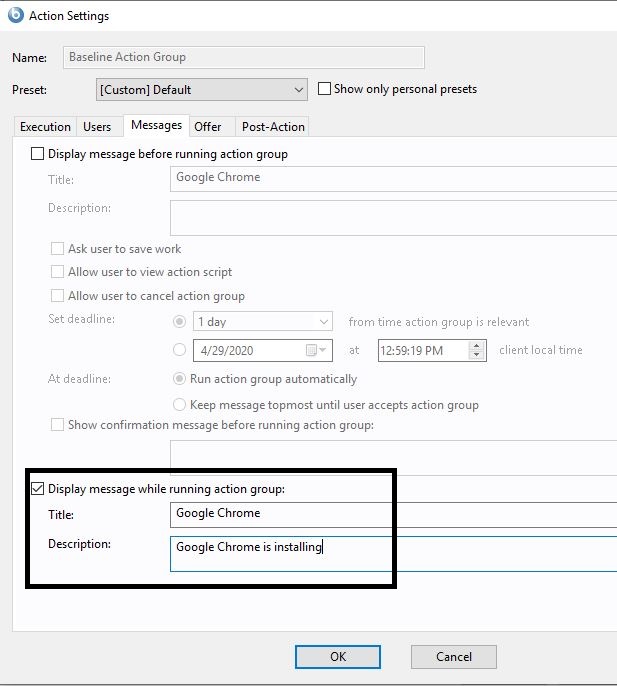Click the Description field with Google Chrome is installing
Screen dimensions: 617x686
pyautogui.click(x=393, y=554)
